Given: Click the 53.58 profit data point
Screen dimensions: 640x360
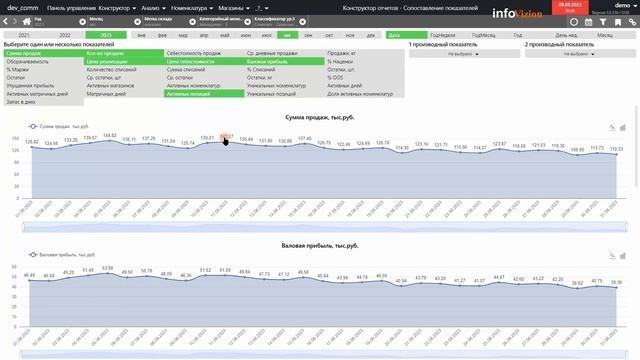Looking at the screenshot, I should tap(108, 273).
